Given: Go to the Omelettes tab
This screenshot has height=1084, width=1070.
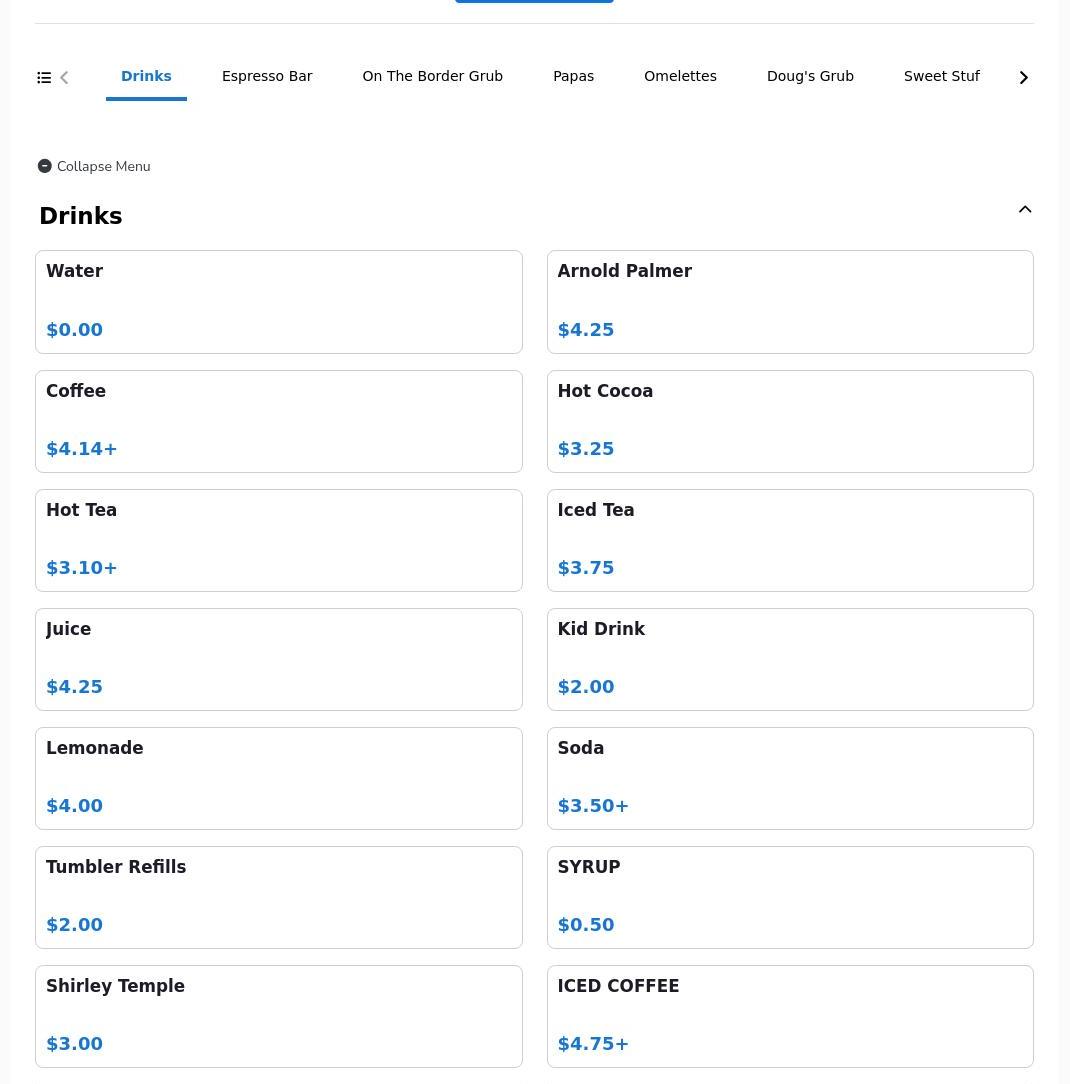Looking at the screenshot, I should [680, 77].
